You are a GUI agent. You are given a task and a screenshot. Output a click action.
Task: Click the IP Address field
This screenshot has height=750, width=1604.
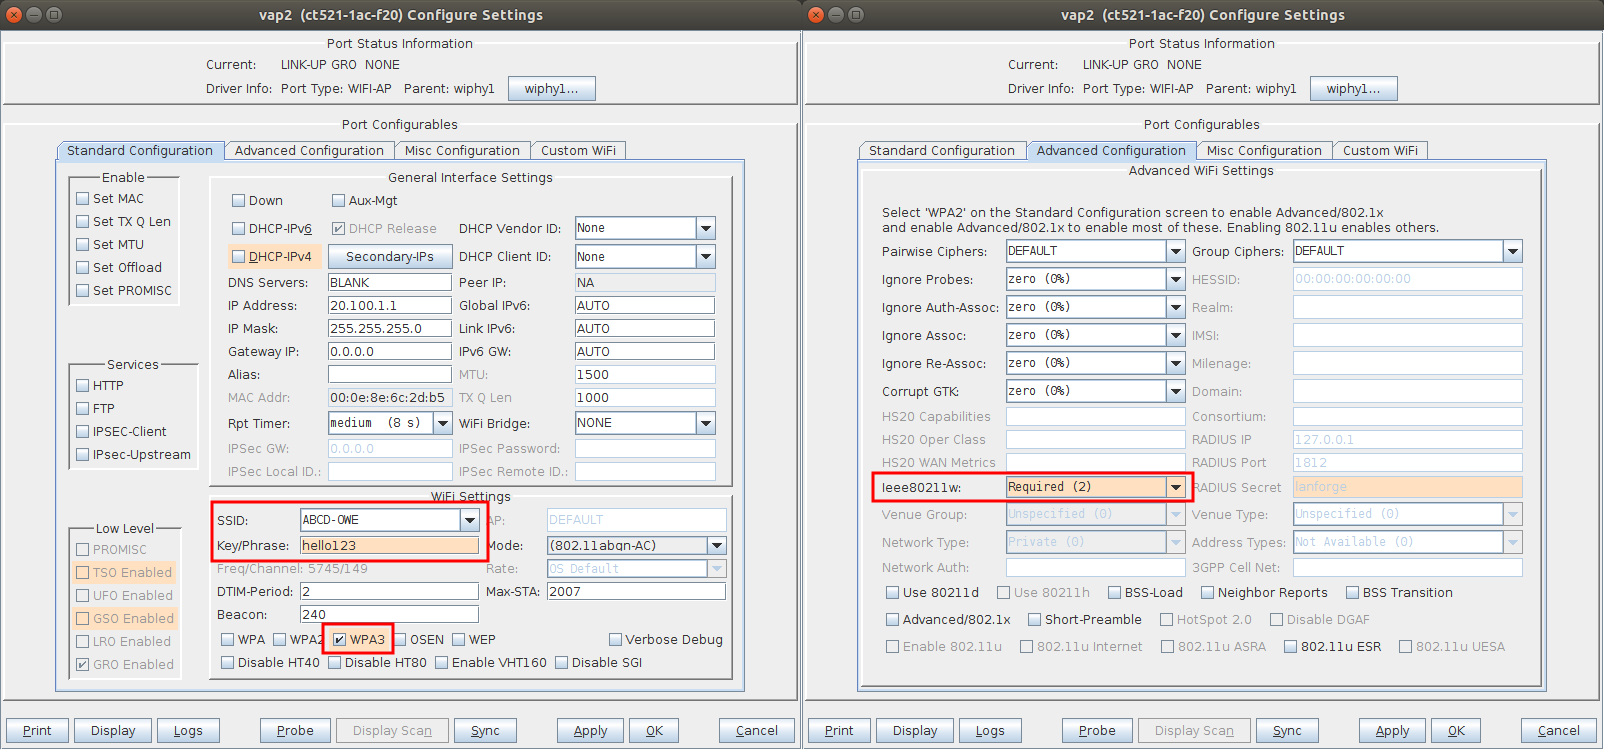[x=390, y=306]
